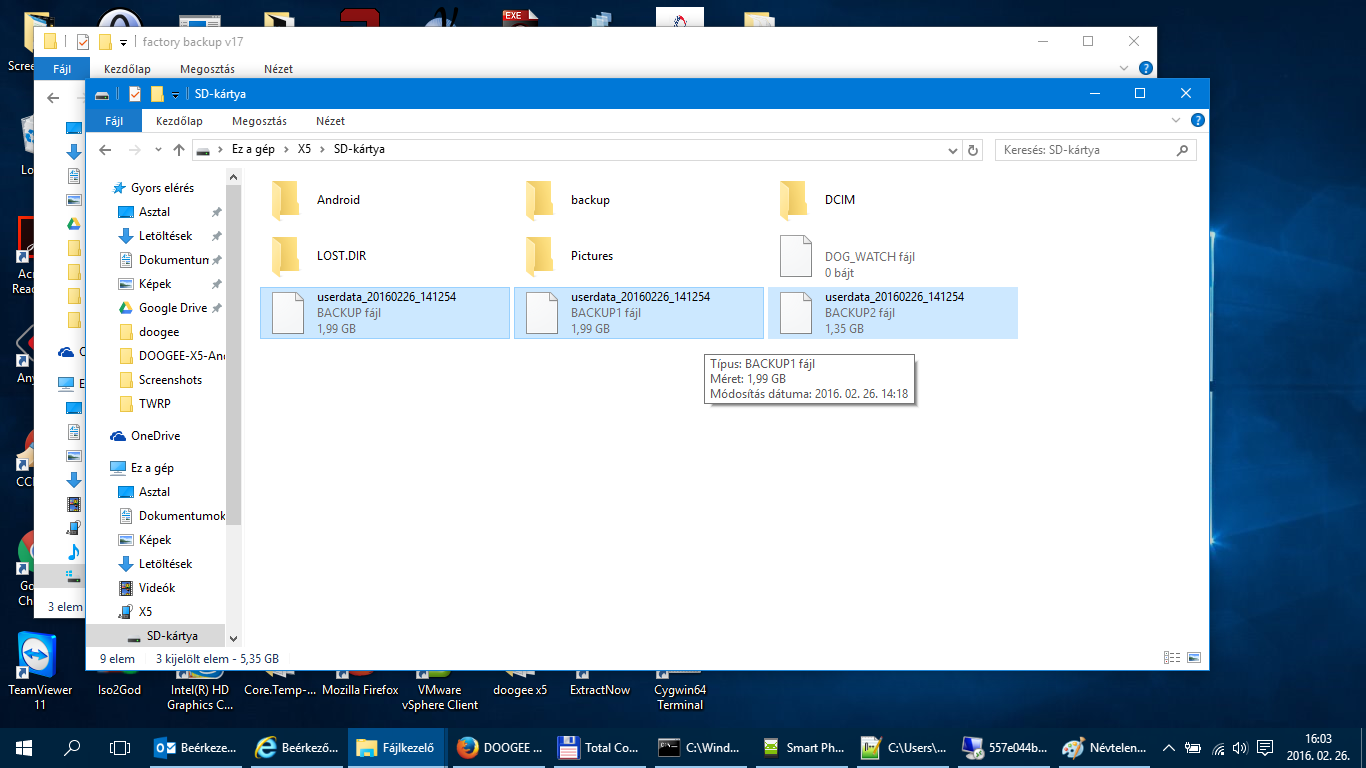This screenshot has width=1366, height=768.
Task: Collapse the Gyors elérés tree section
Action: pyautogui.click(x=107, y=188)
